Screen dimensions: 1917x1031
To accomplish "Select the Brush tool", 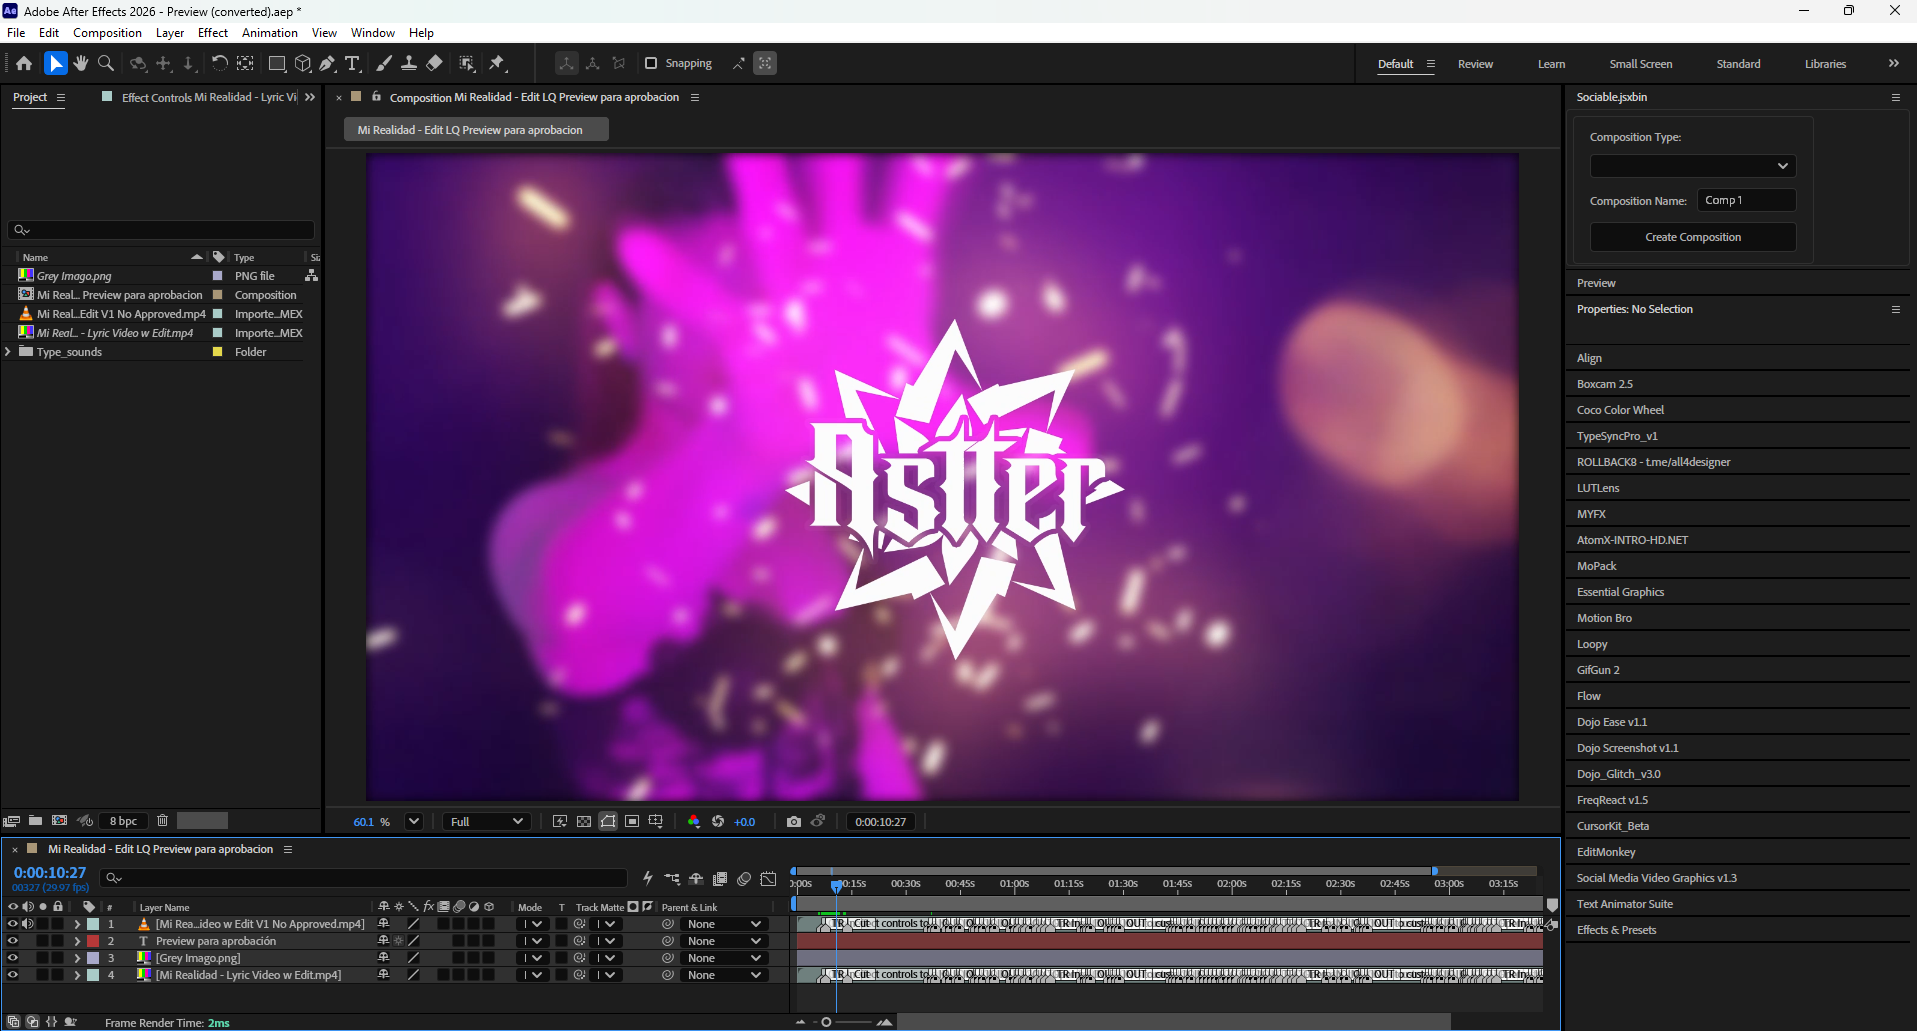I will pos(384,63).
